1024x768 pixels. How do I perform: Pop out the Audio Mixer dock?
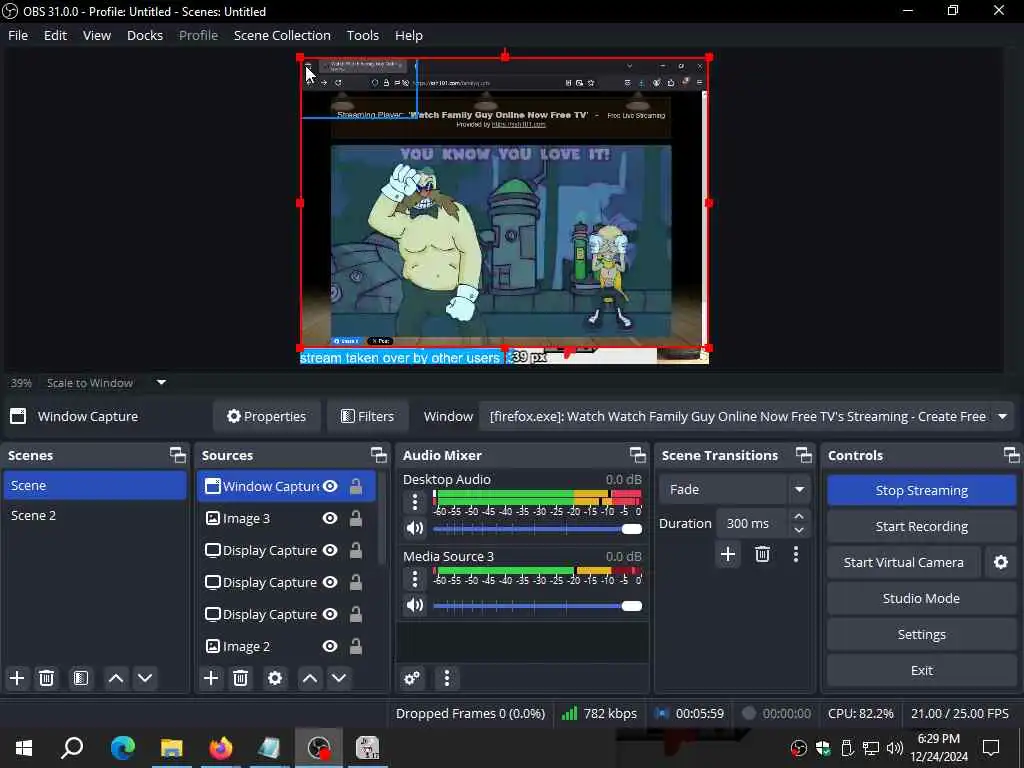pos(638,455)
